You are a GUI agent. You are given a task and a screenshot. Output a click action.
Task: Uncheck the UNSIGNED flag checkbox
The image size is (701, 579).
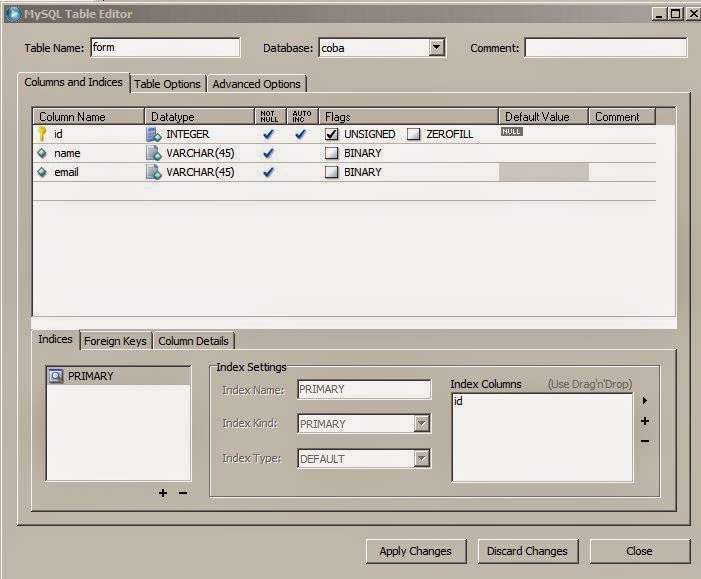coord(331,134)
